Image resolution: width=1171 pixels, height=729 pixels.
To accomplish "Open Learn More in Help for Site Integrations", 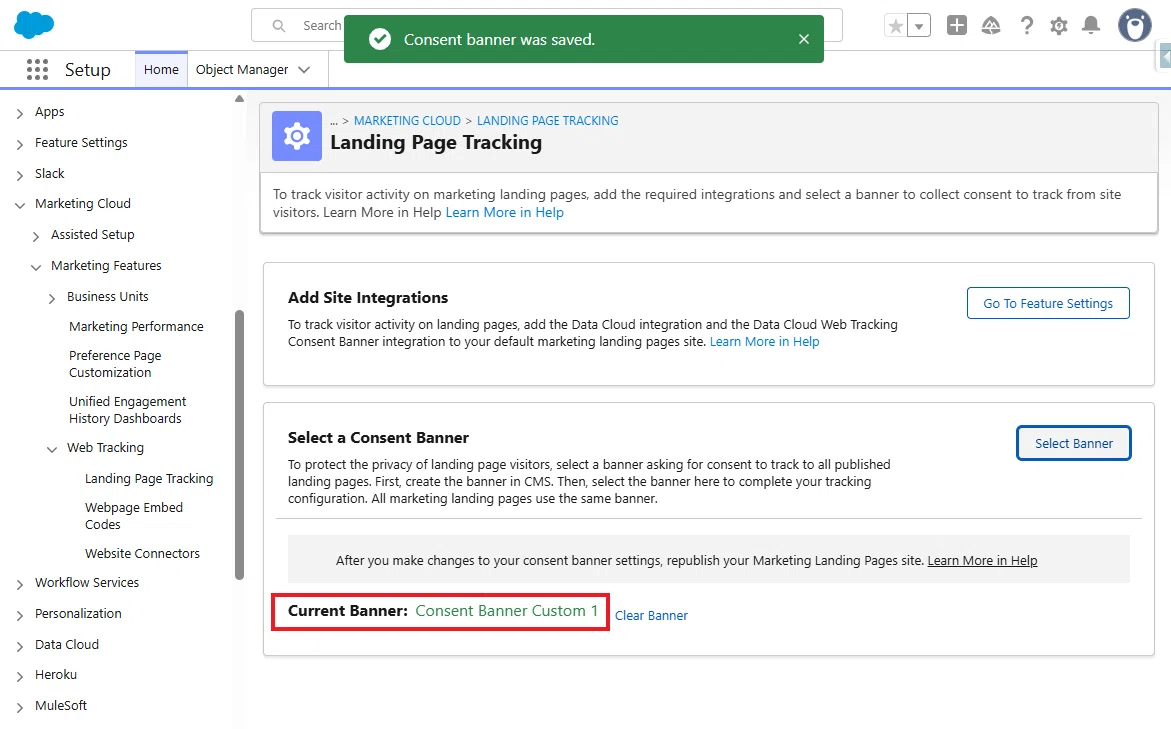I will pyautogui.click(x=764, y=341).
